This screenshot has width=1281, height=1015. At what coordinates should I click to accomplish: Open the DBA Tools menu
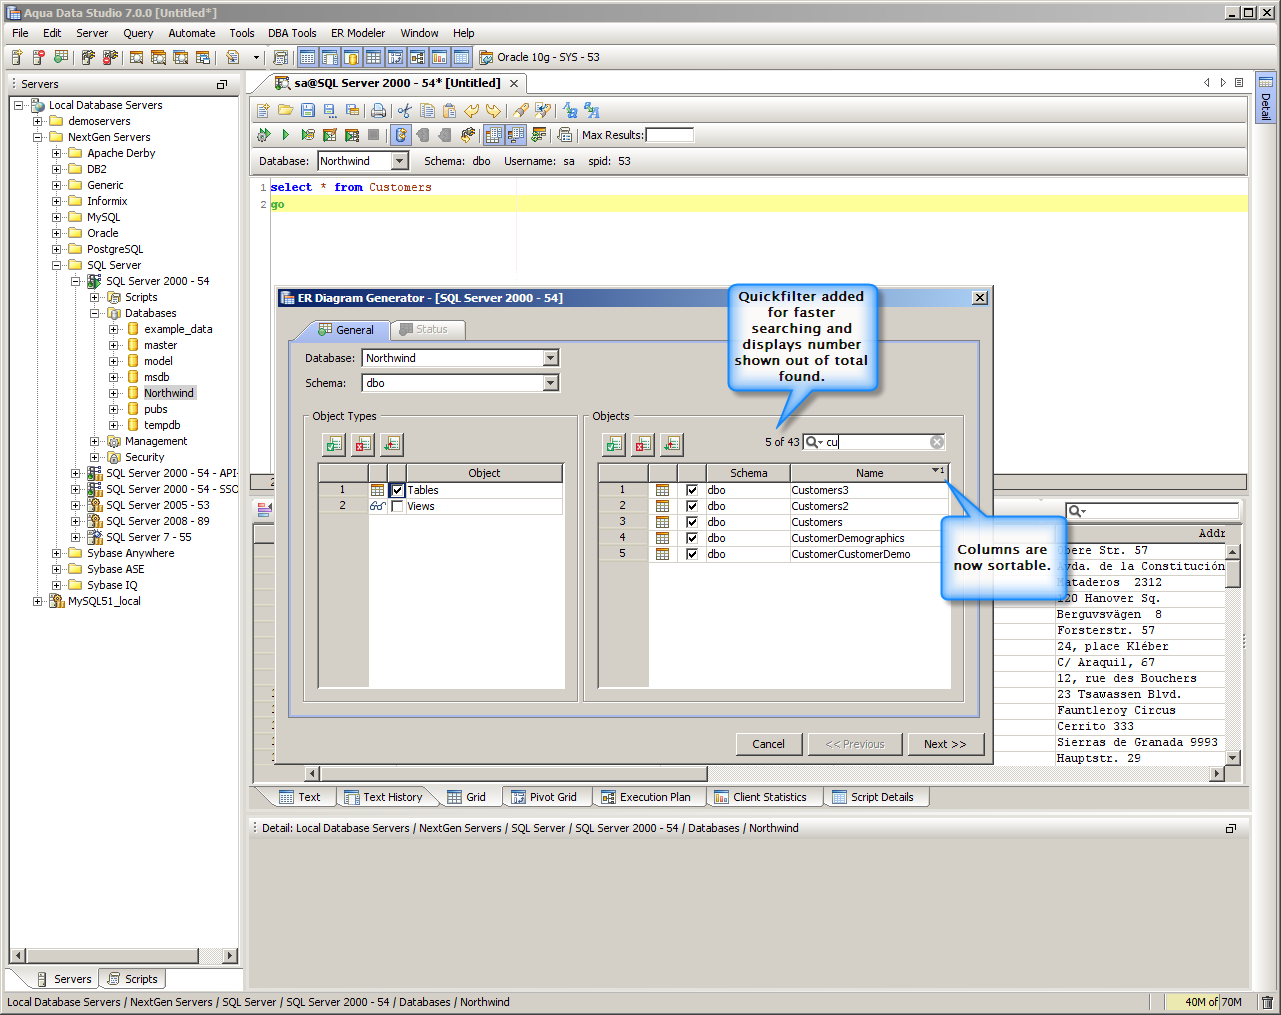coord(292,33)
